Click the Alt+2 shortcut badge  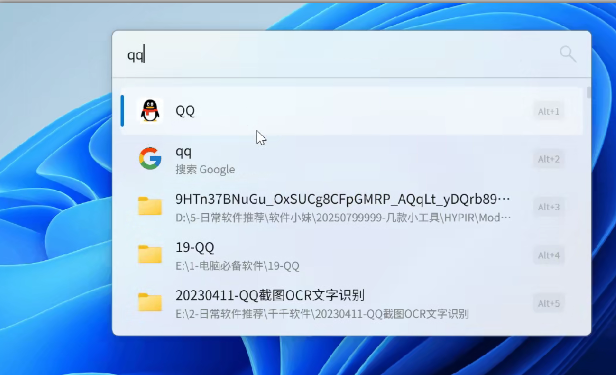coord(549,159)
